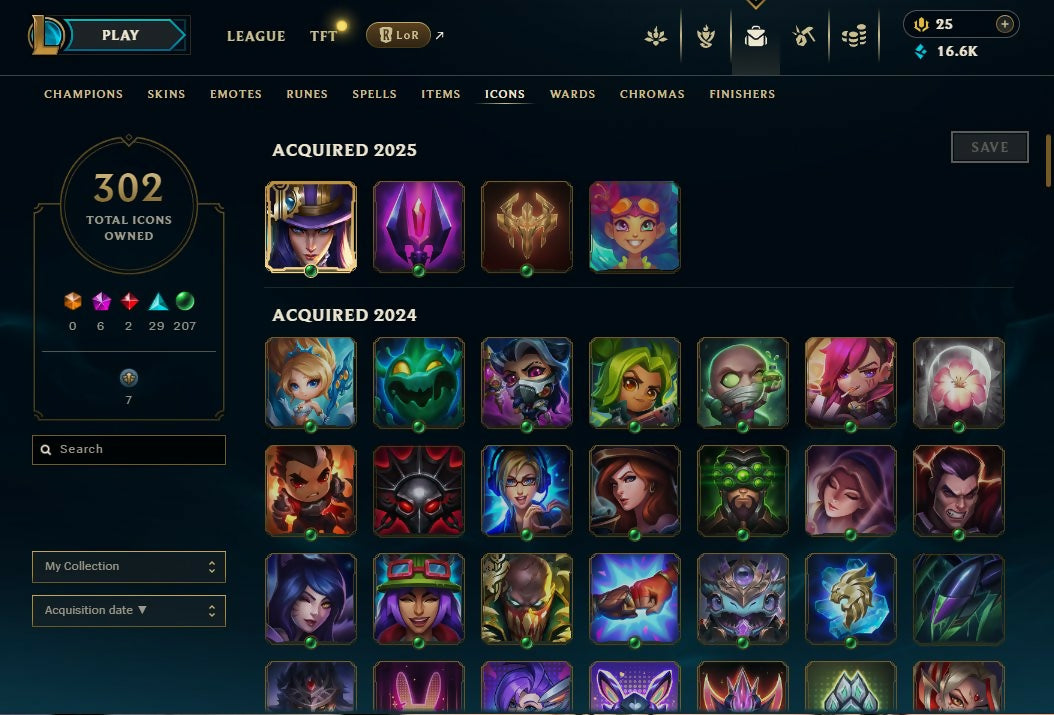Select the Caitlyn top hat summoner icon
Screen dimensions: 1054x715
click(x=311, y=227)
